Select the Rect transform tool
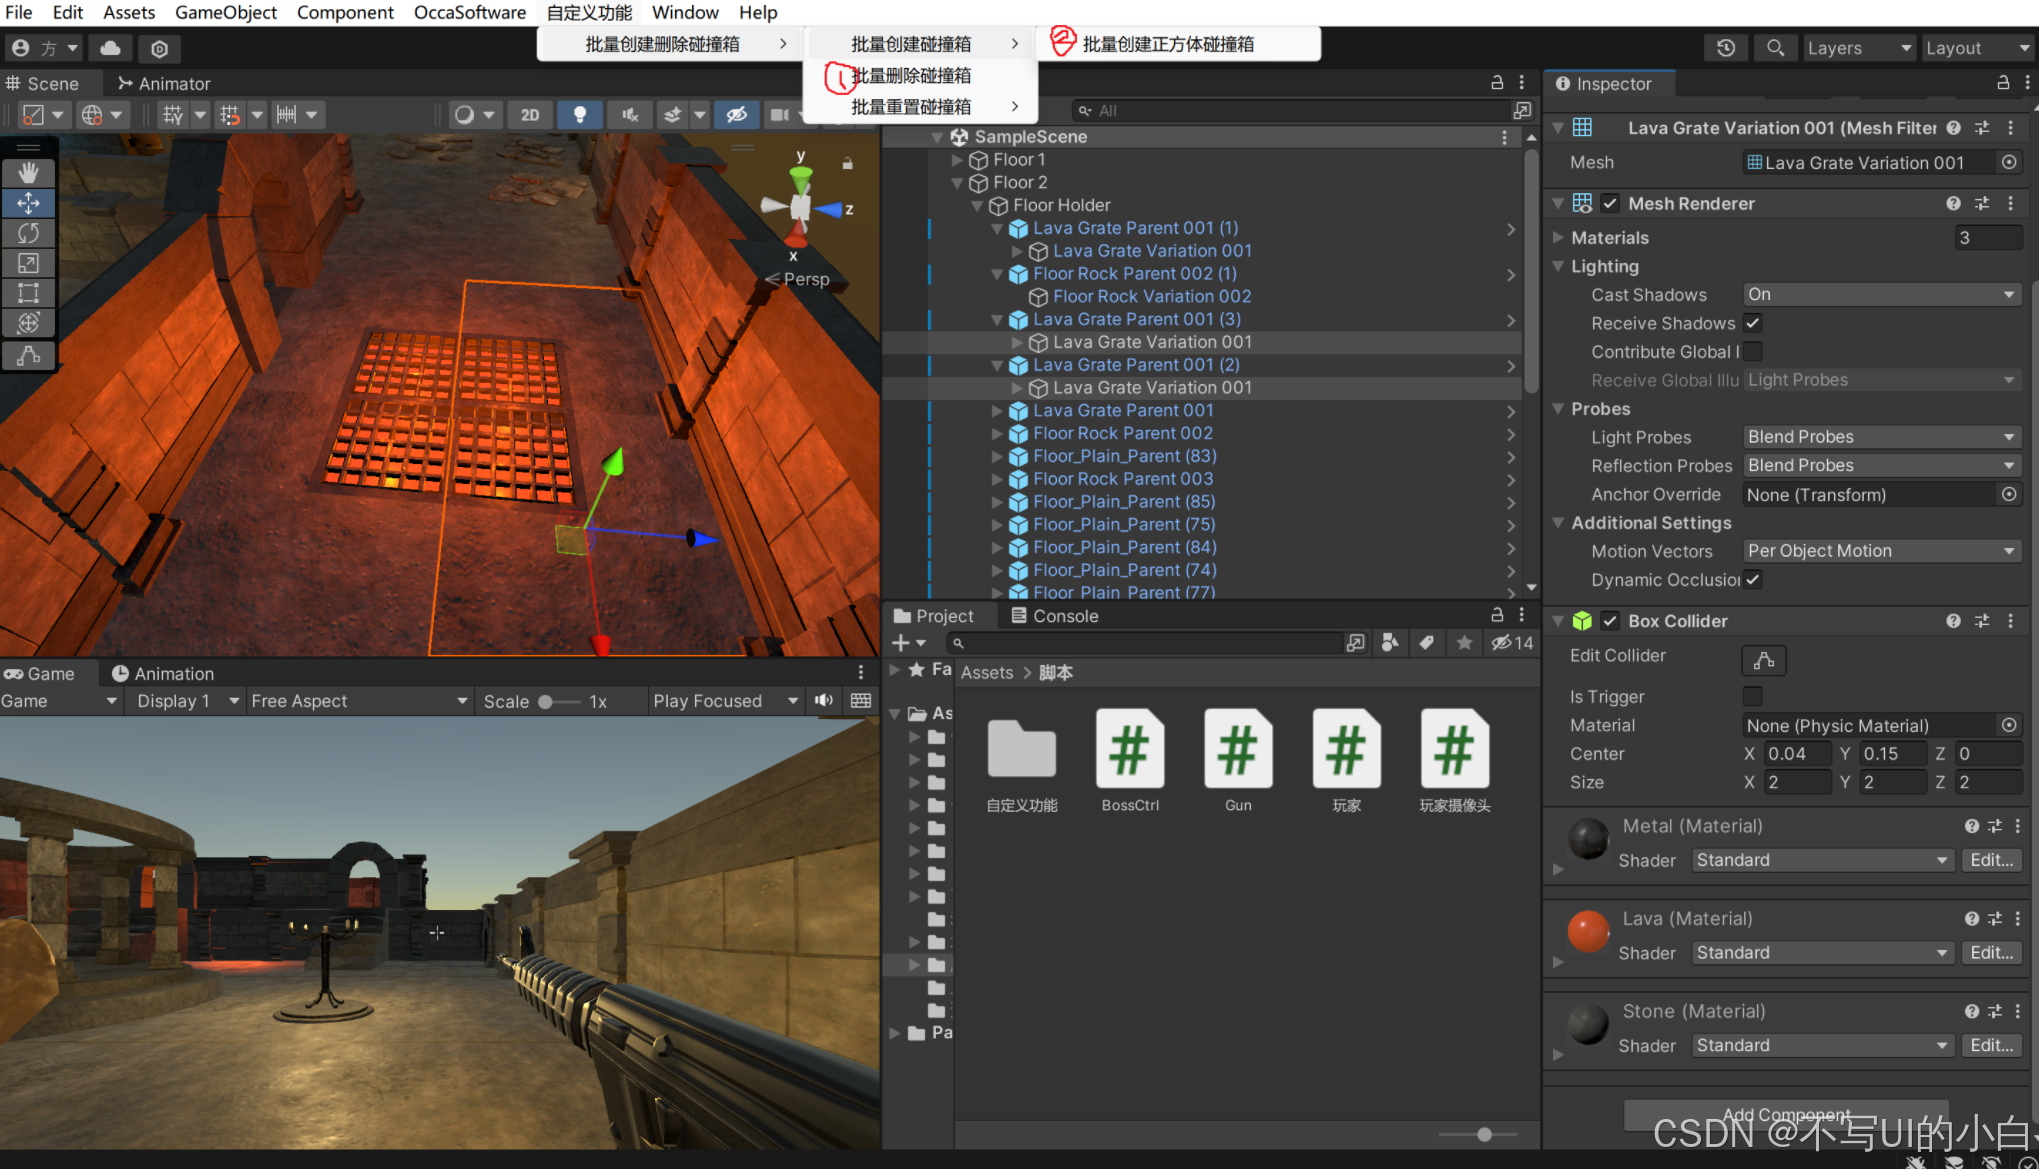2039x1169 pixels. coord(28,292)
